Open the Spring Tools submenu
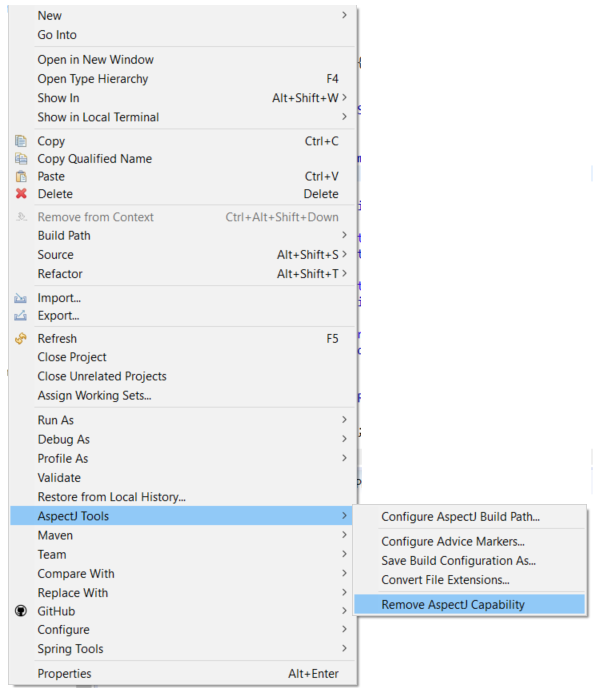 (182, 649)
